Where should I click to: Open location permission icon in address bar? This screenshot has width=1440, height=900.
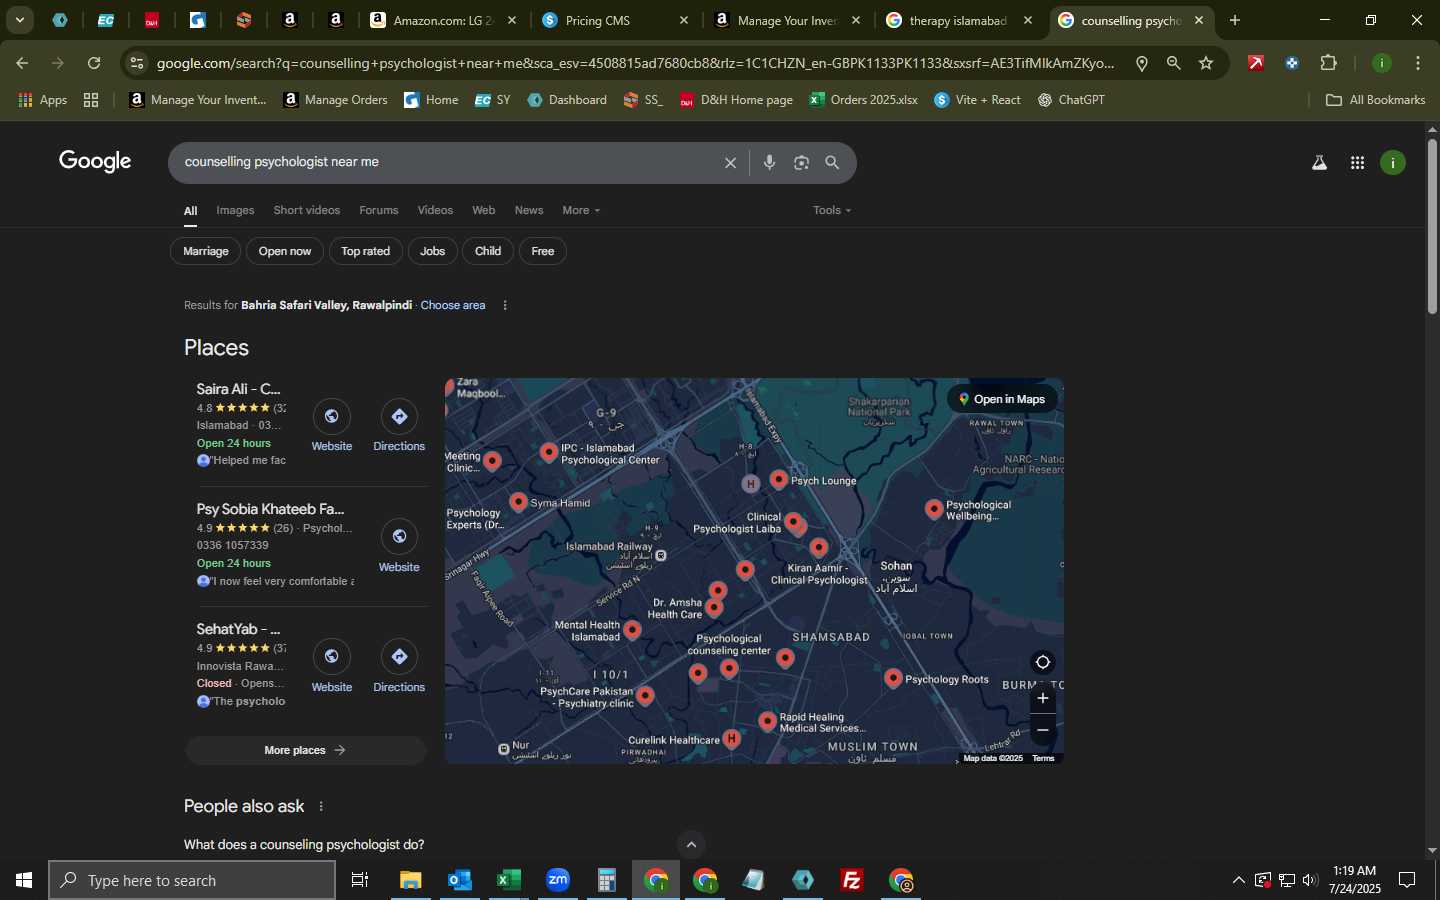pyautogui.click(x=1142, y=63)
